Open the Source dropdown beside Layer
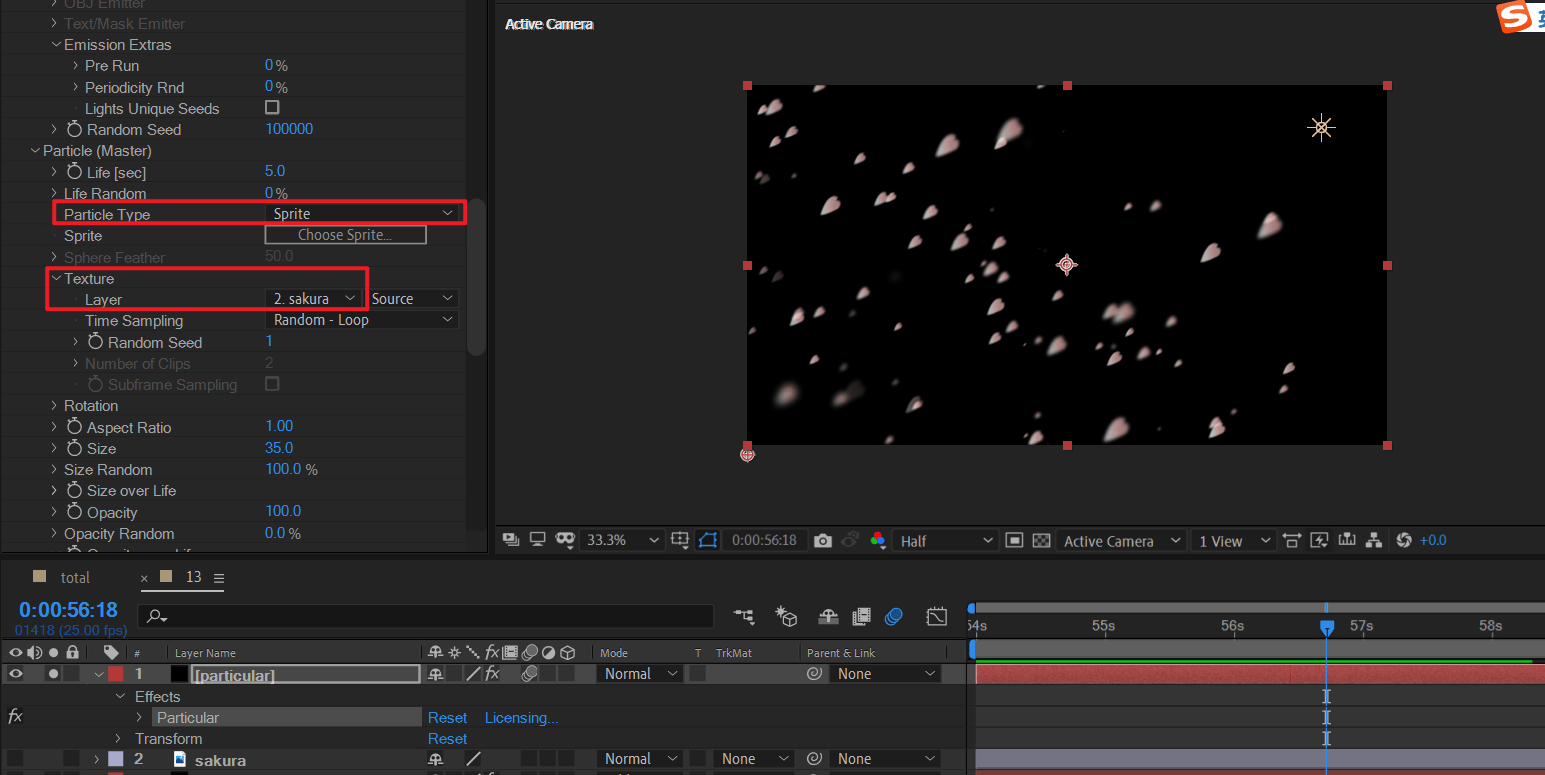The width and height of the screenshot is (1545, 775). pyautogui.click(x=413, y=298)
